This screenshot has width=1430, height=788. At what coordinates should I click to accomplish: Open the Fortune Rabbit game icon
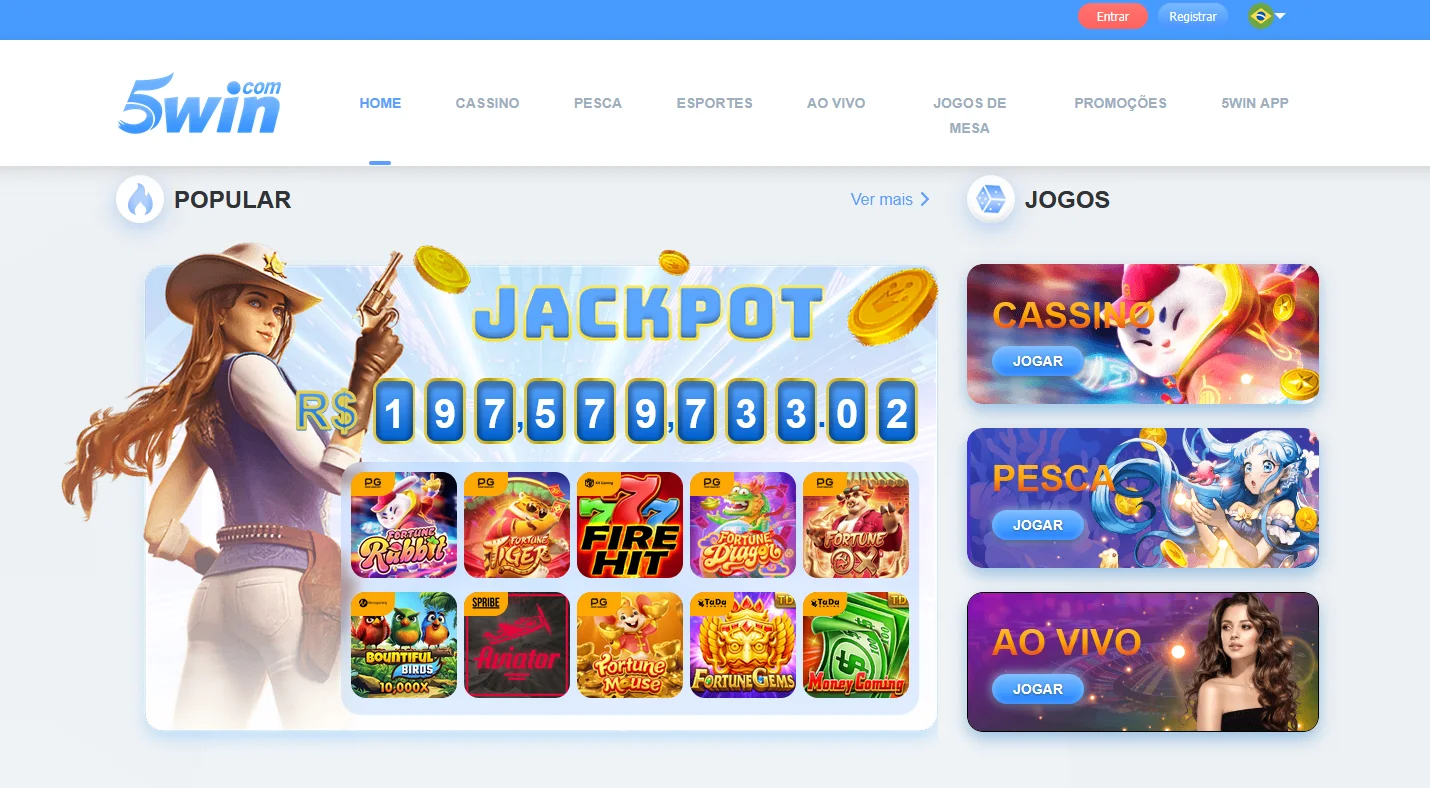tap(404, 525)
